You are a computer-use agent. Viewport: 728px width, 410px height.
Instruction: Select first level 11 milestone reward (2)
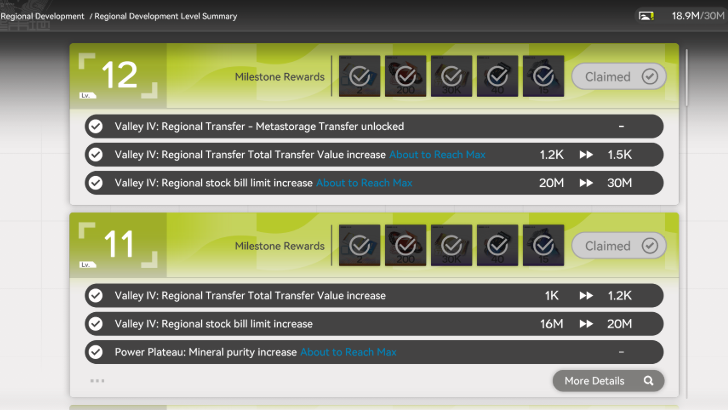pos(359,245)
